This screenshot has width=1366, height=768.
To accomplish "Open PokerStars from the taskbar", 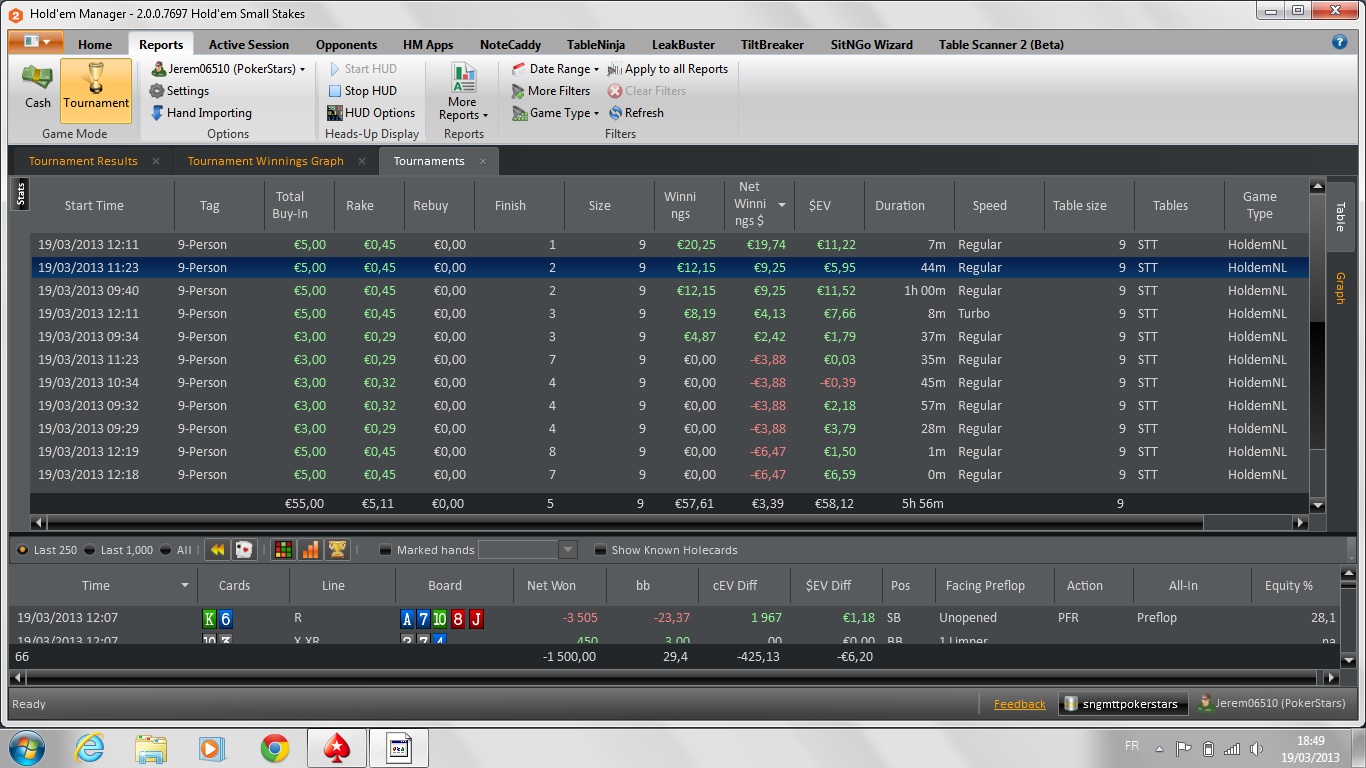I will click(337, 748).
